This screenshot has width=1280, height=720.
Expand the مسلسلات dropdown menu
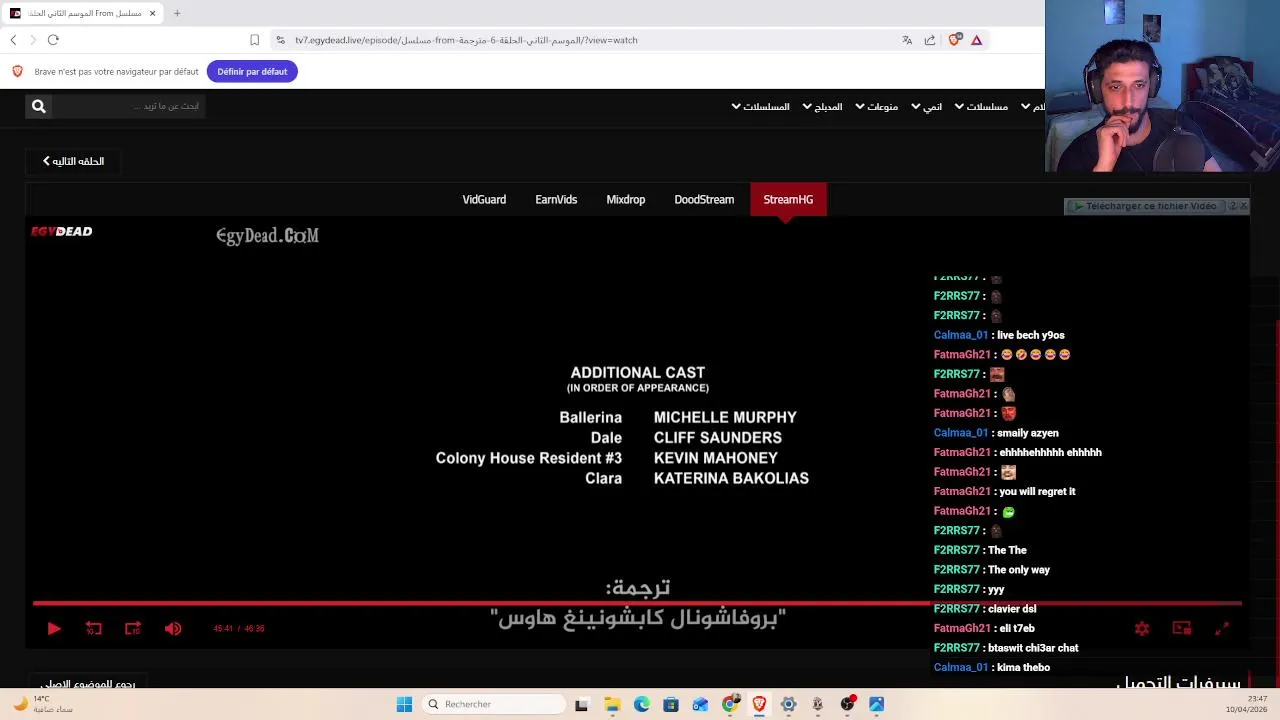pos(981,107)
